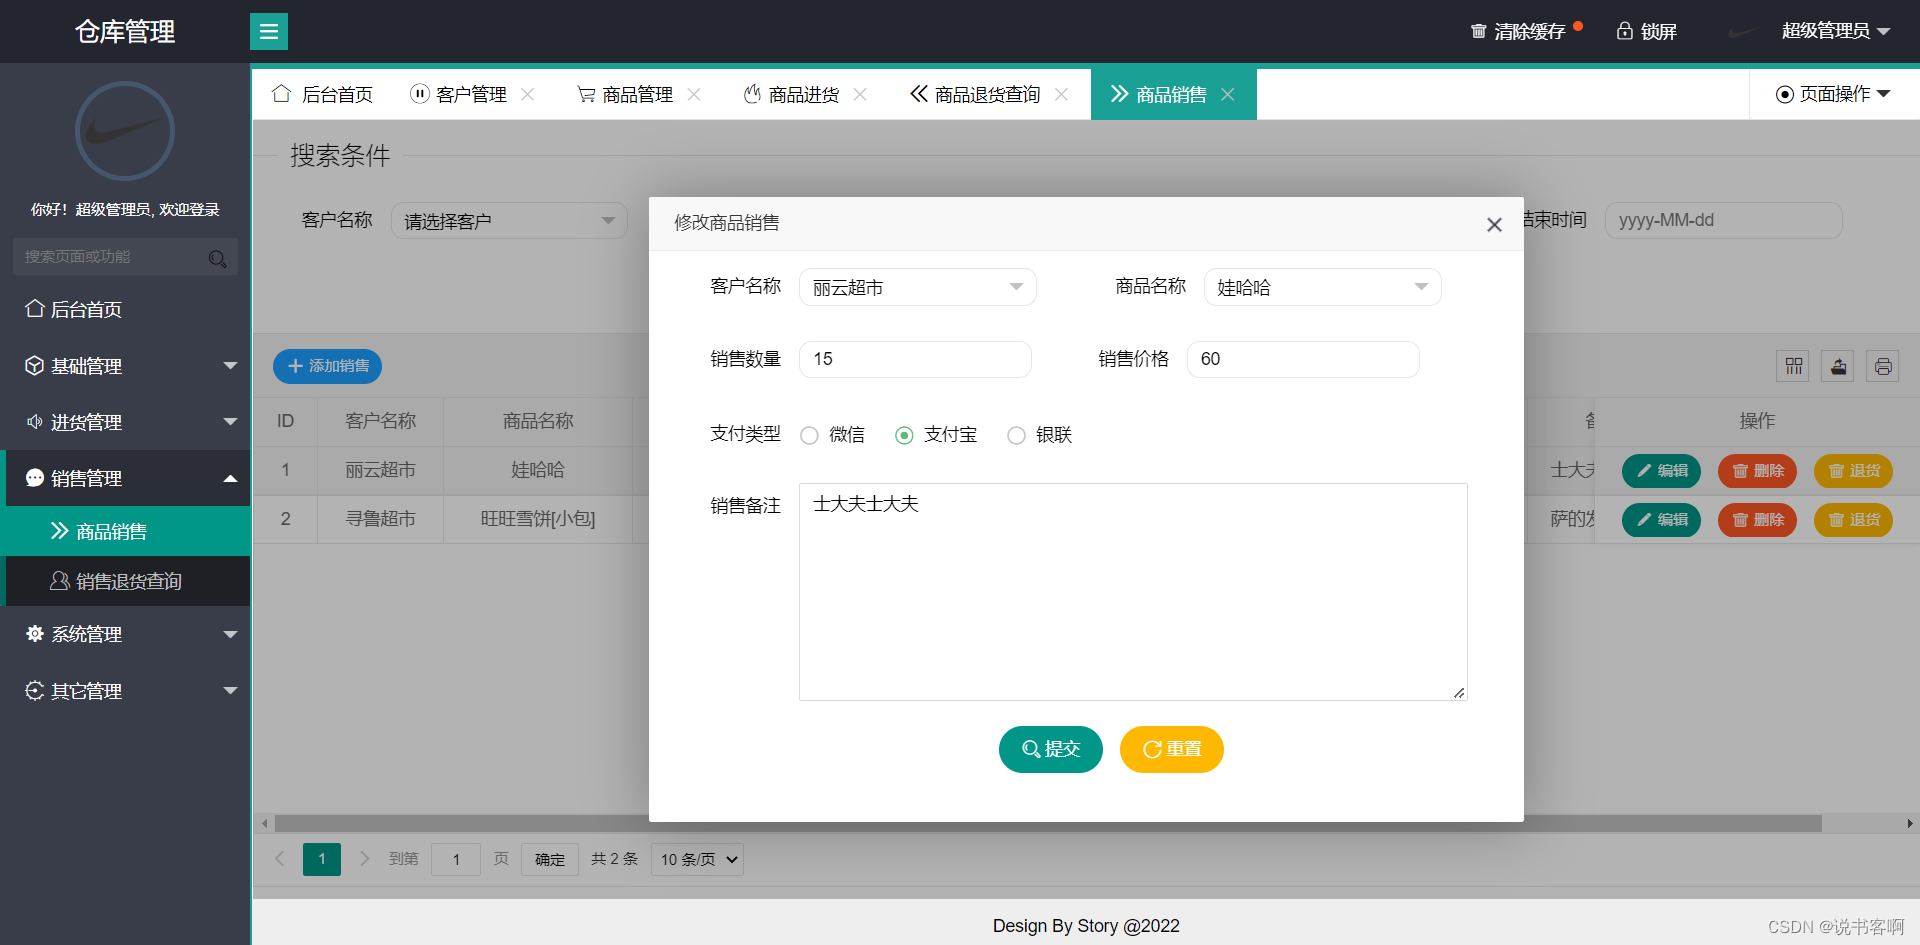Viewport: 1920px width, 945px height.
Task: Click the 确定 pagination button
Action: (549, 859)
